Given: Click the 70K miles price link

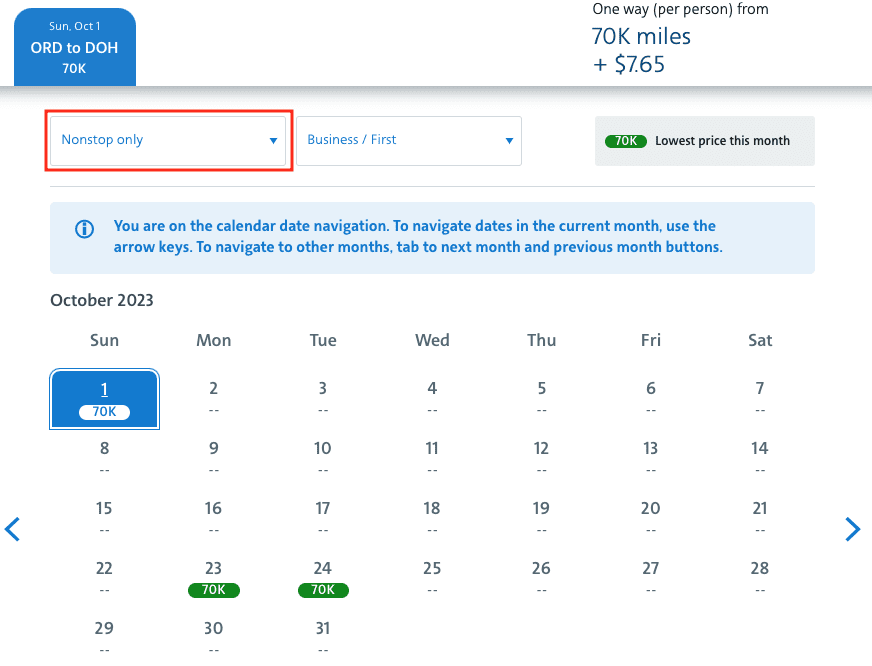Looking at the screenshot, I should (641, 37).
